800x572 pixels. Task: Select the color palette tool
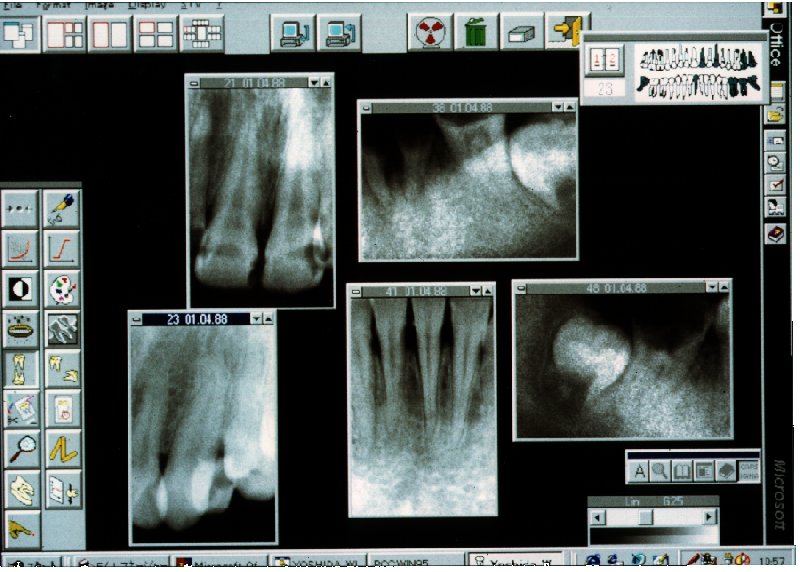pos(63,289)
